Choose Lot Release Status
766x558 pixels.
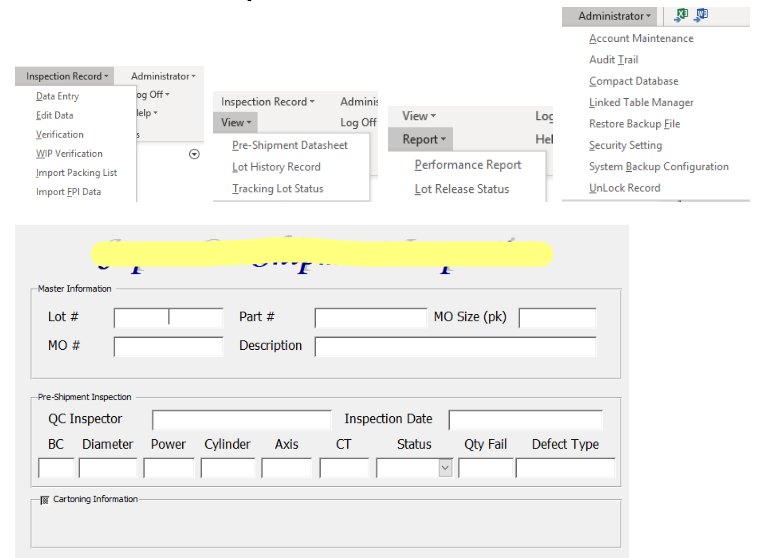(x=462, y=189)
